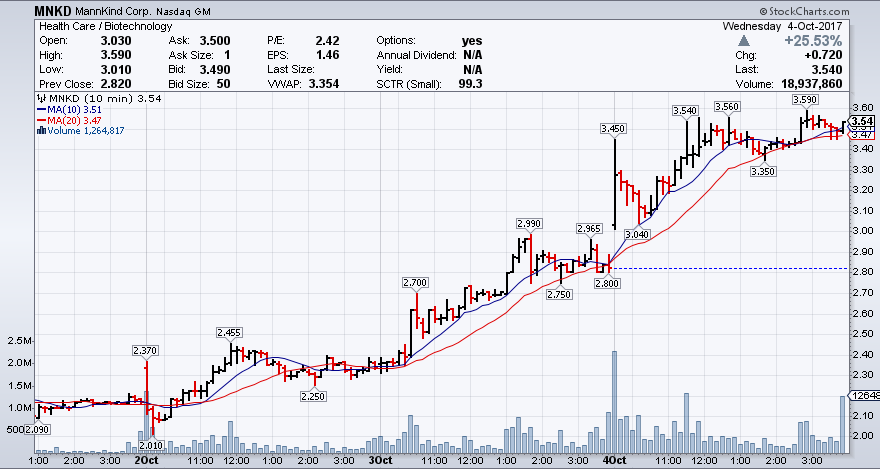Click the 3.590 high price callout
Screen dimensions: 880x469
pyautogui.click(x=804, y=100)
